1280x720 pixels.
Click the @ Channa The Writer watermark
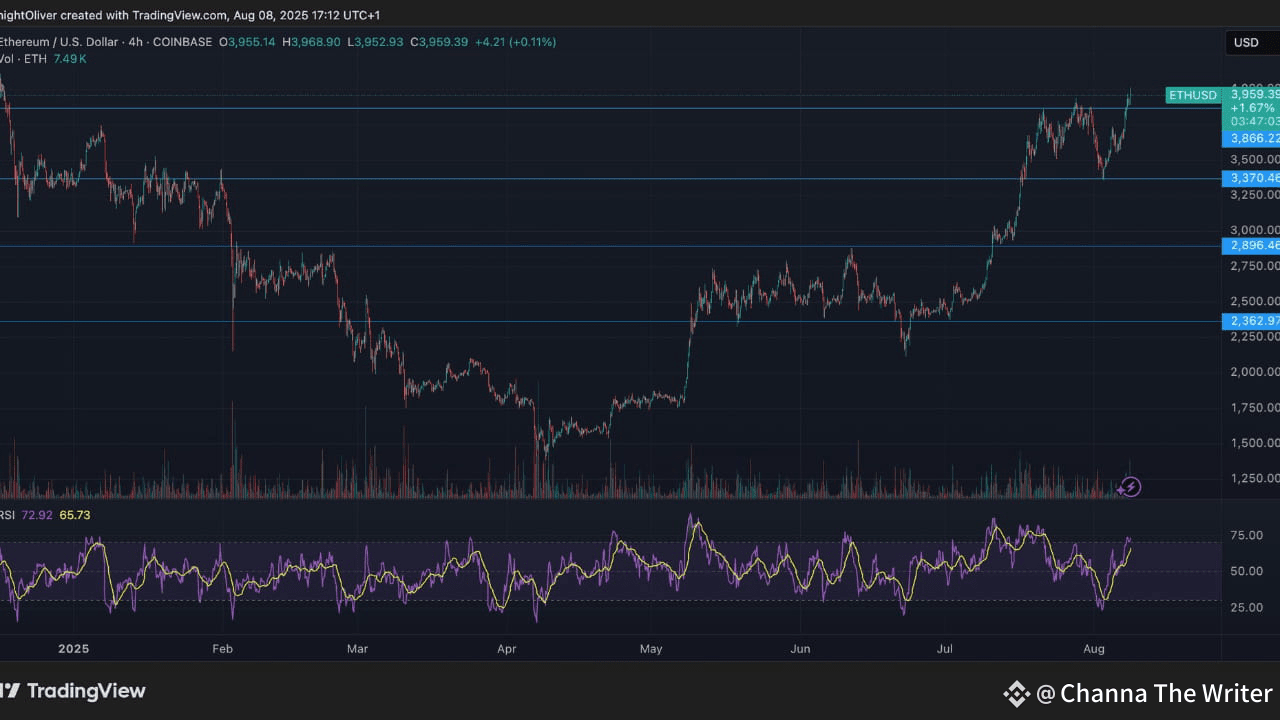pyautogui.click(x=1154, y=693)
